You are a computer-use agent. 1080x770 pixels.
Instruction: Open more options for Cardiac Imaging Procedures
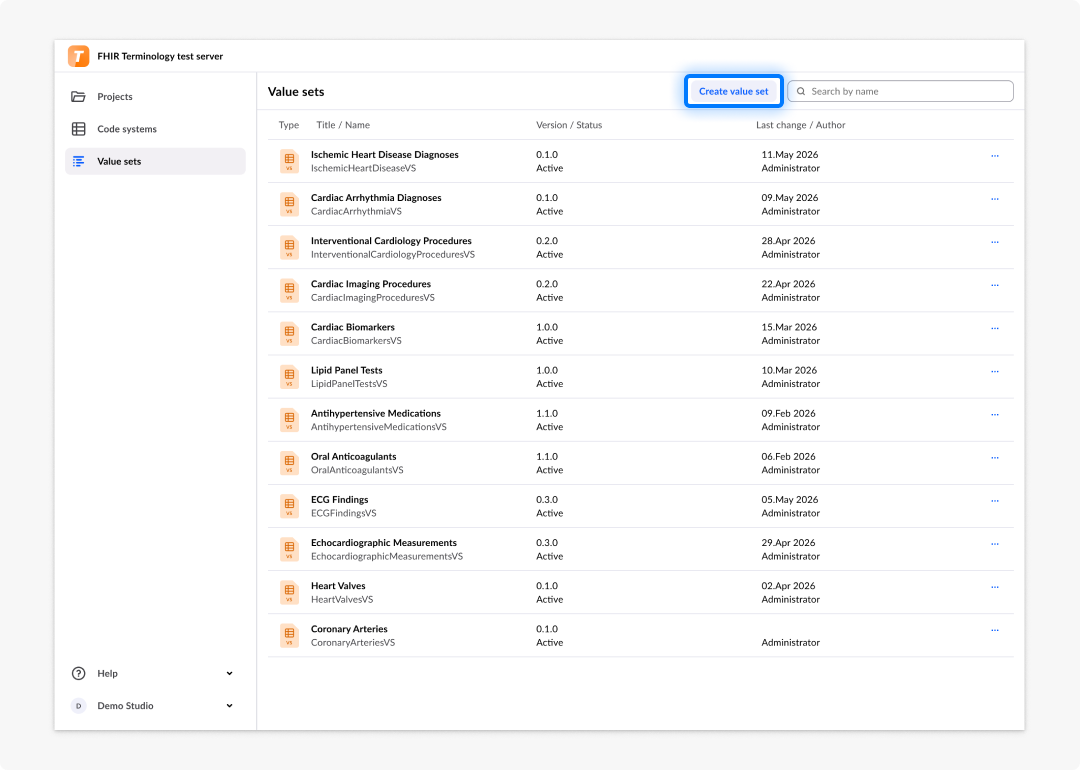(995, 285)
